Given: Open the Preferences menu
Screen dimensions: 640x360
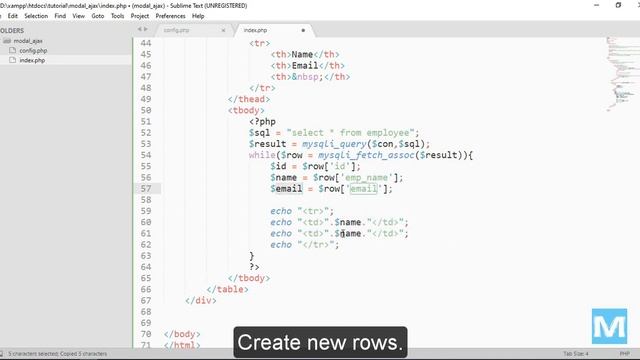Looking at the screenshot, I should click(170, 16).
